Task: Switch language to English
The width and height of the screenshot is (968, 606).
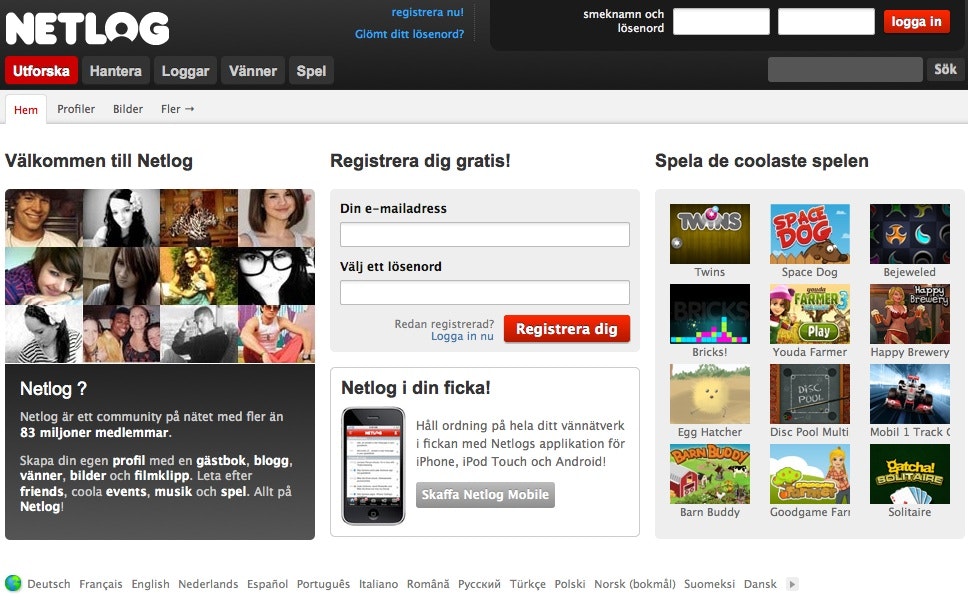Action: (x=150, y=584)
